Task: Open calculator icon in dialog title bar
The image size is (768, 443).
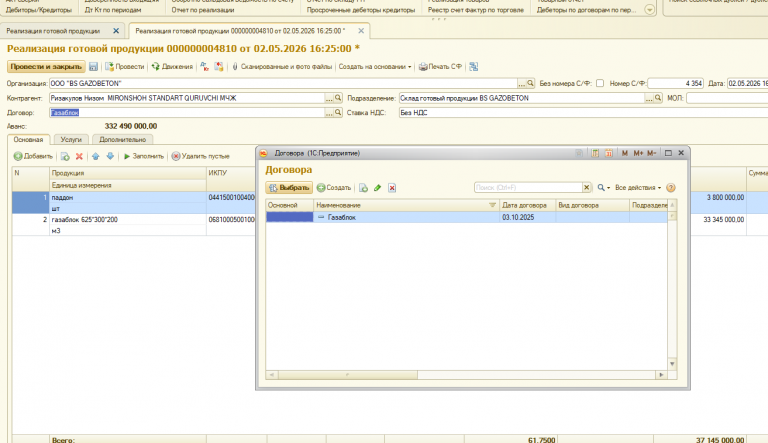Action: [x=595, y=153]
